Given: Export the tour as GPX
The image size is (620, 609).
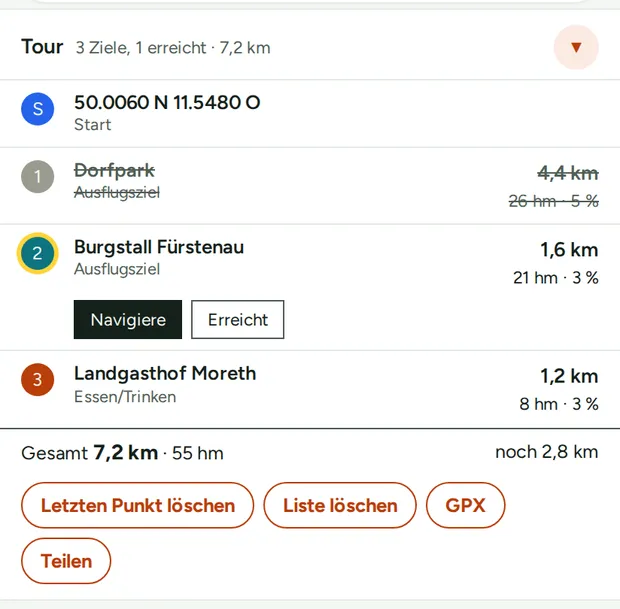Looking at the screenshot, I should pos(465,505).
